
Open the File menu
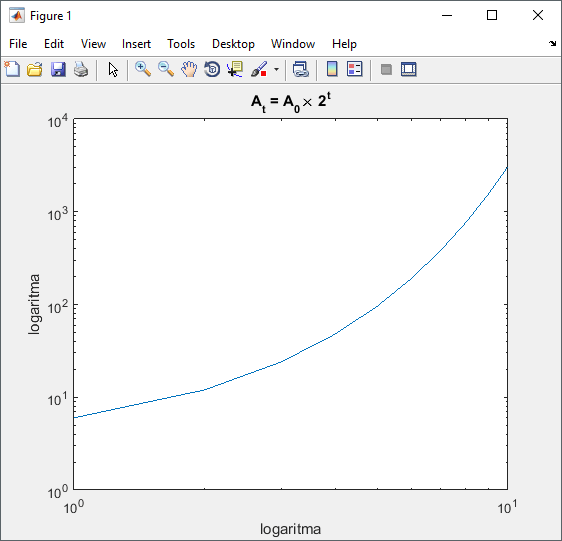click(18, 44)
